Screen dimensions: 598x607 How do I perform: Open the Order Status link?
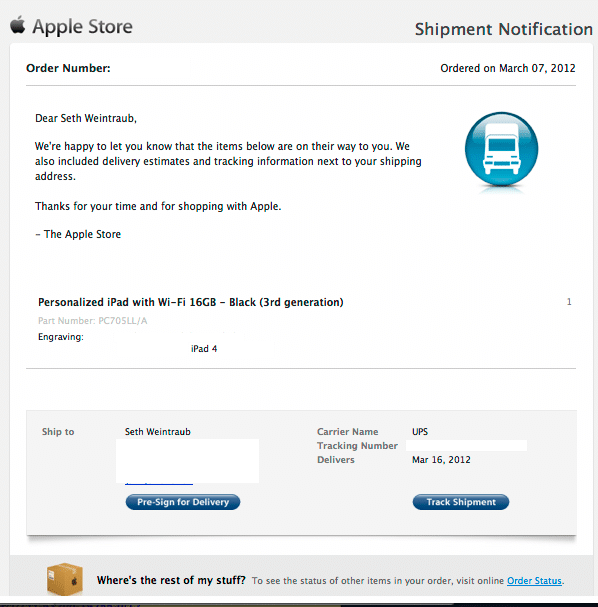pyautogui.click(x=534, y=581)
